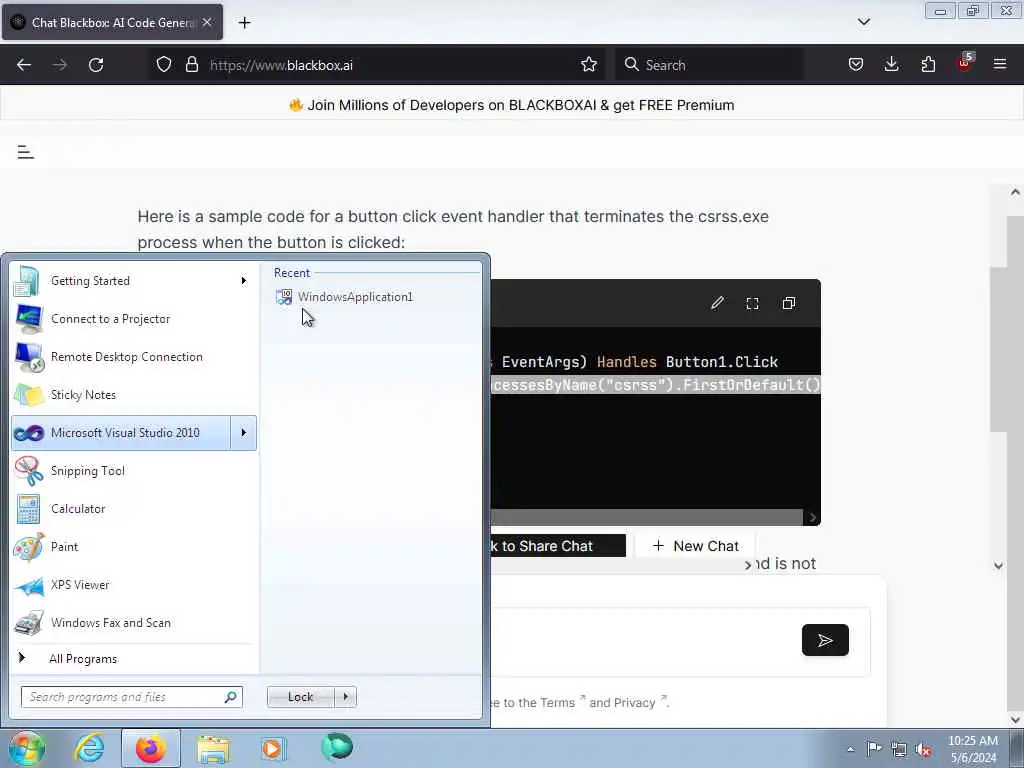Click the code block horizontal scrollbar
This screenshot has height=768, width=1024.
647,517
